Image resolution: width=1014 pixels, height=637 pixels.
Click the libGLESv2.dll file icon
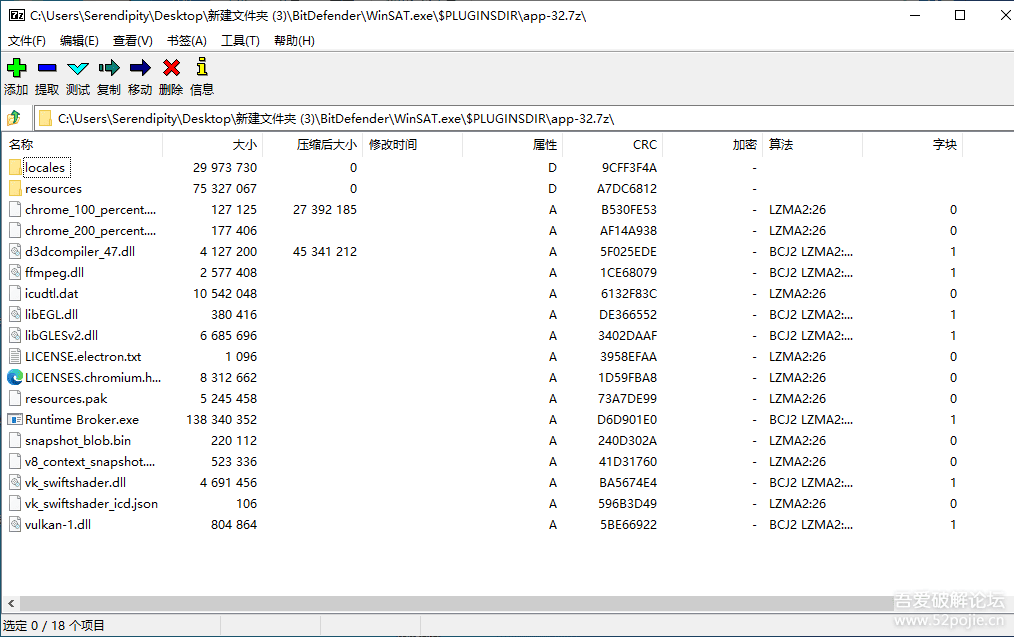(16, 336)
